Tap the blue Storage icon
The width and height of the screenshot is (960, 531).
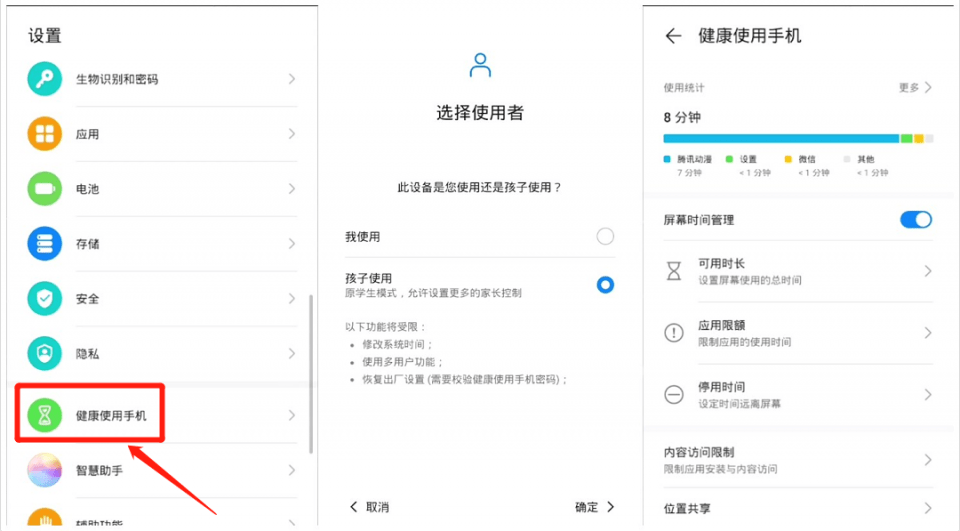(45, 244)
